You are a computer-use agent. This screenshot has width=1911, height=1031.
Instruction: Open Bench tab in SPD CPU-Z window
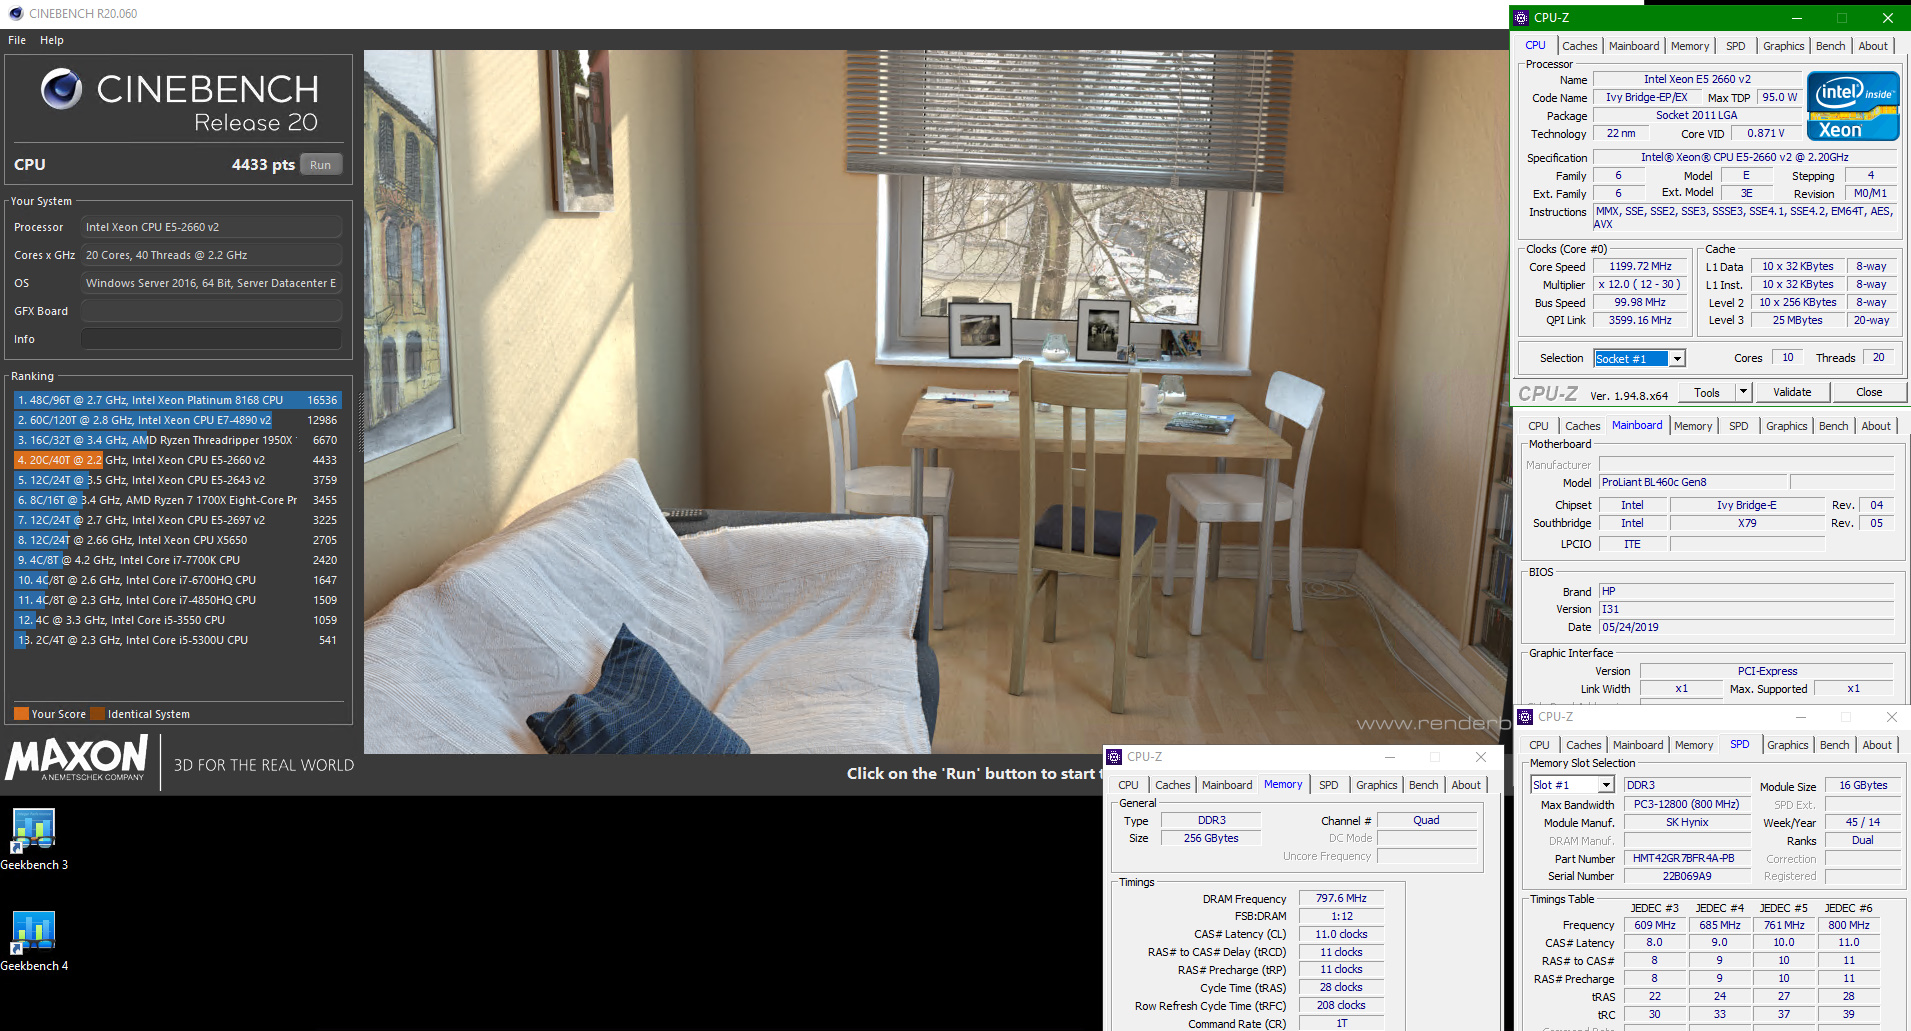click(x=1834, y=745)
